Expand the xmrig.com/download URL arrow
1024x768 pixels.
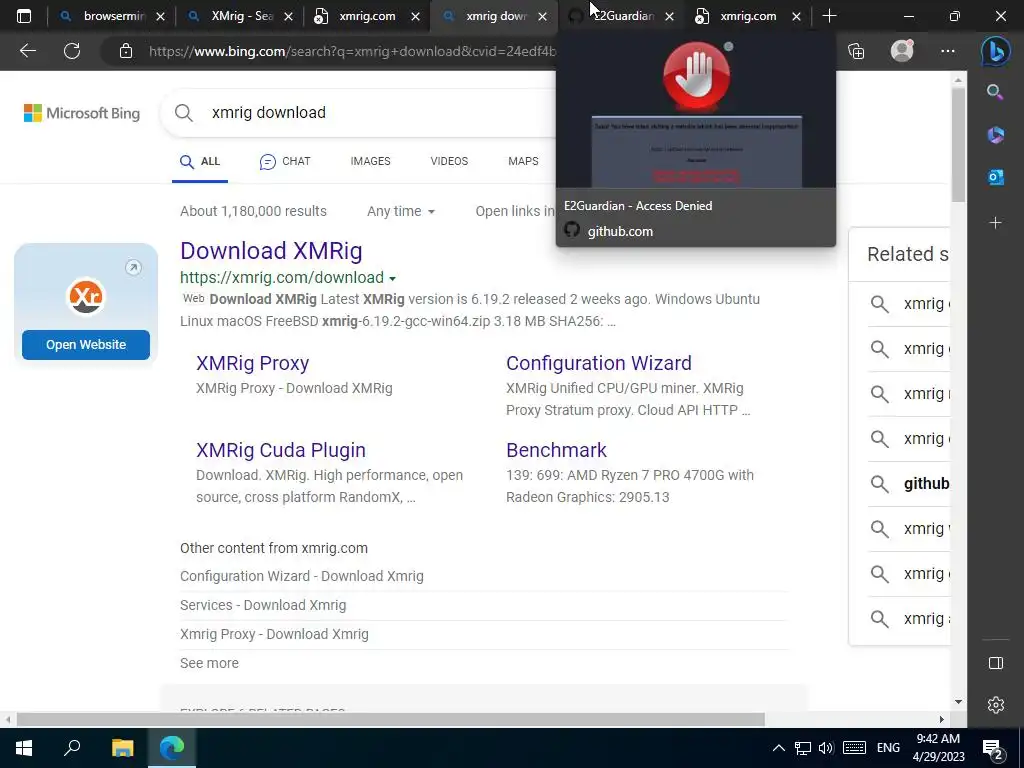pyautogui.click(x=392, y=279)
